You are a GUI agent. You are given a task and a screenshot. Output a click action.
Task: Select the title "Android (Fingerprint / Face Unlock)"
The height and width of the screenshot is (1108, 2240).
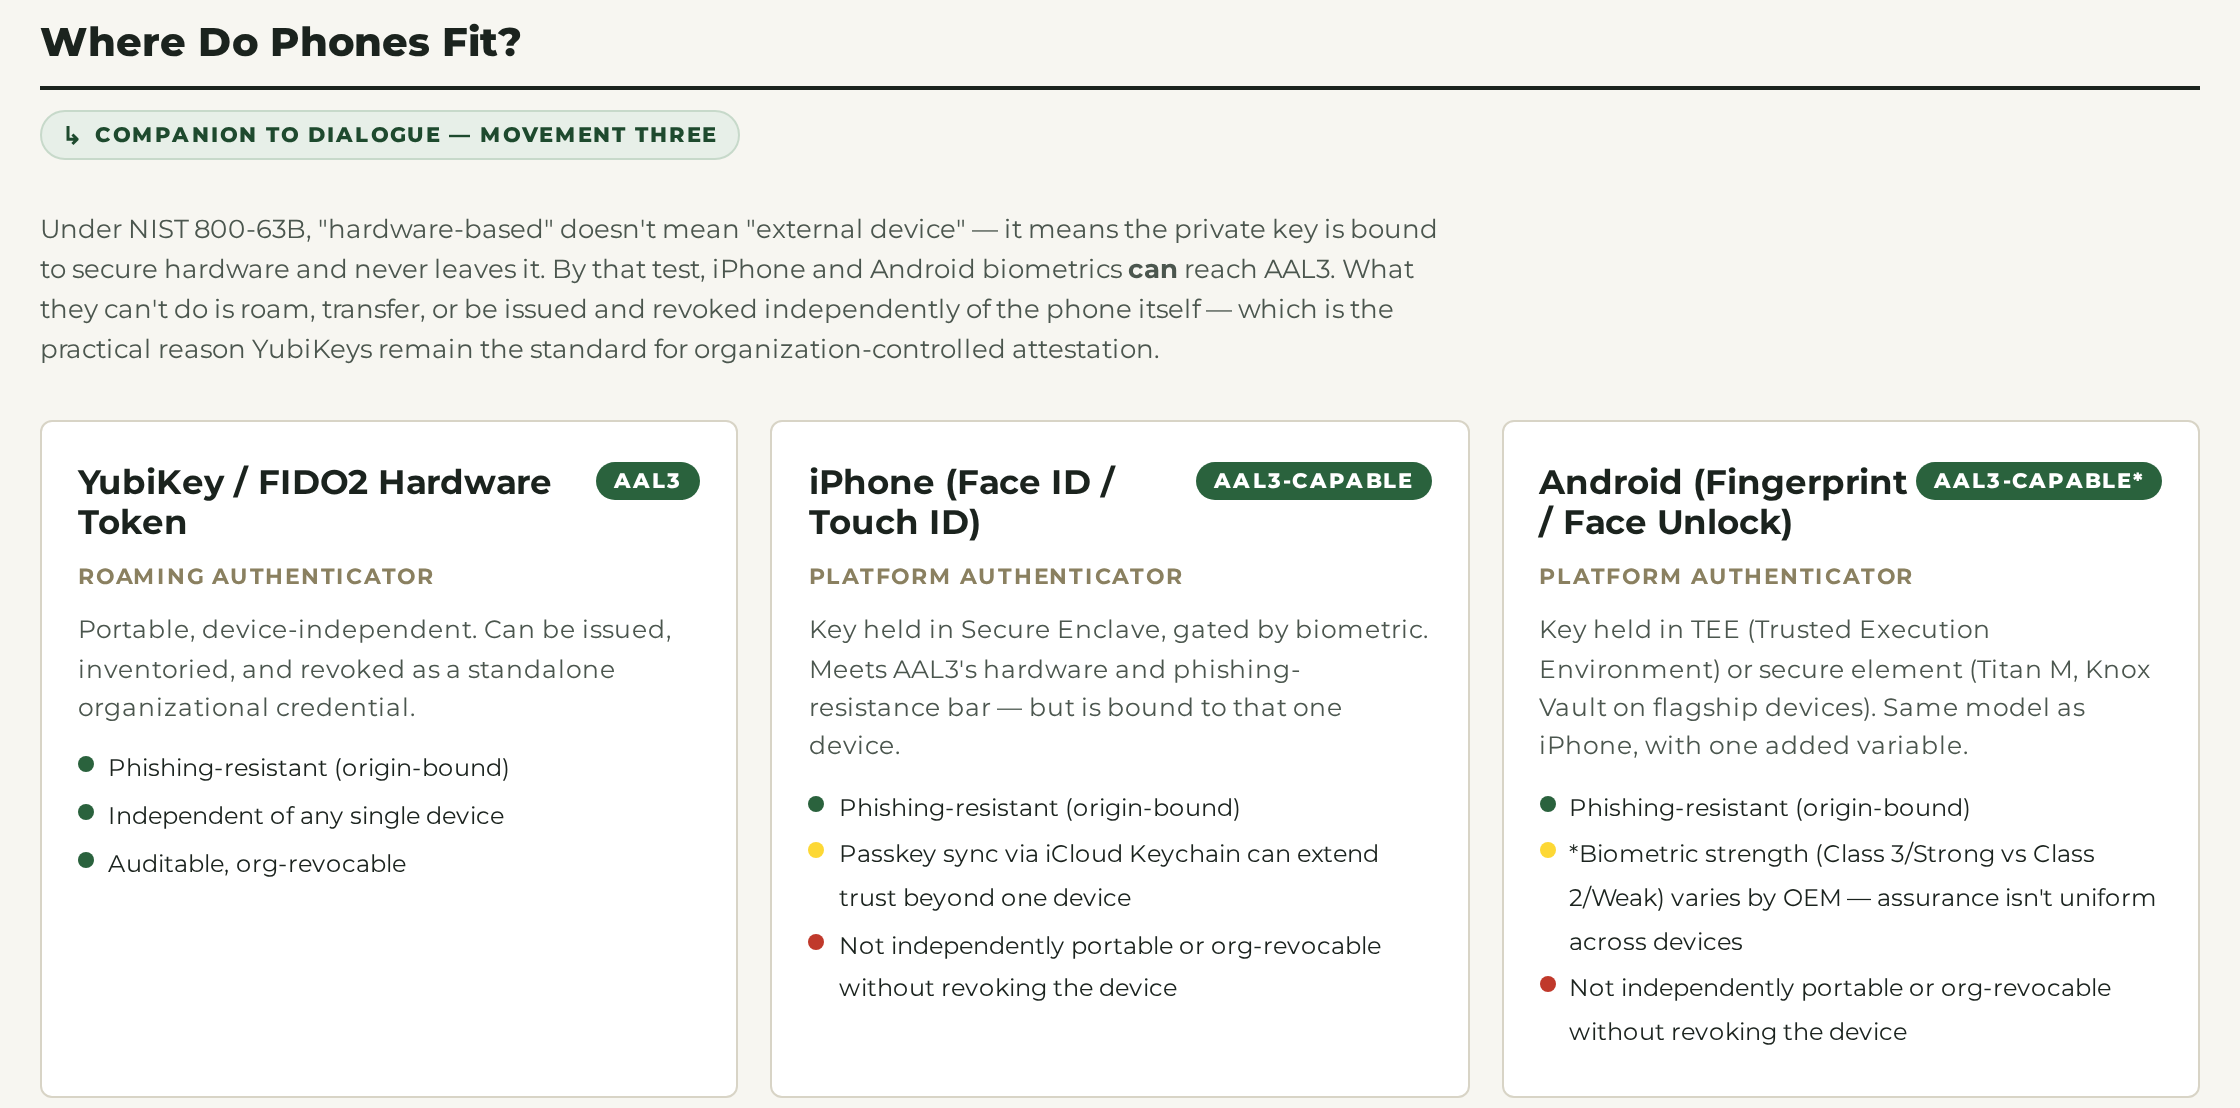click(x=1723, y=502)
